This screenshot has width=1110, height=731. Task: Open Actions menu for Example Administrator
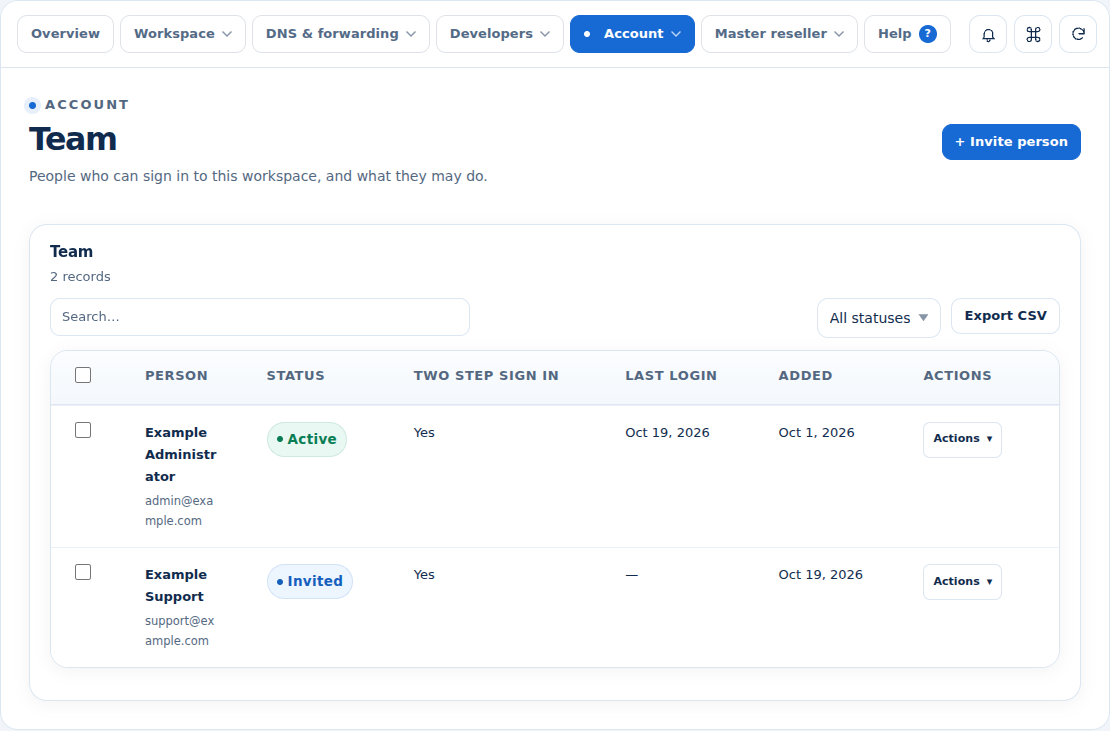point(962,439)
